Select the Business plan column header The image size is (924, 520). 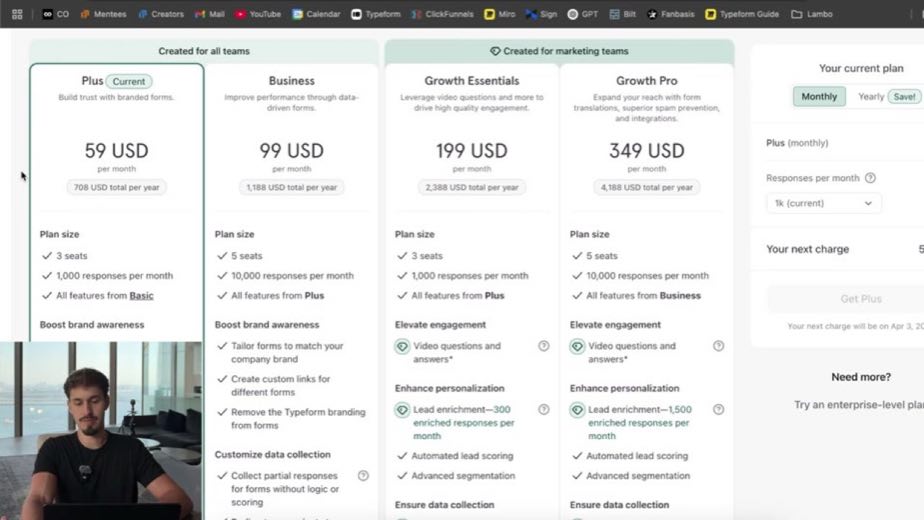(292, 81)
